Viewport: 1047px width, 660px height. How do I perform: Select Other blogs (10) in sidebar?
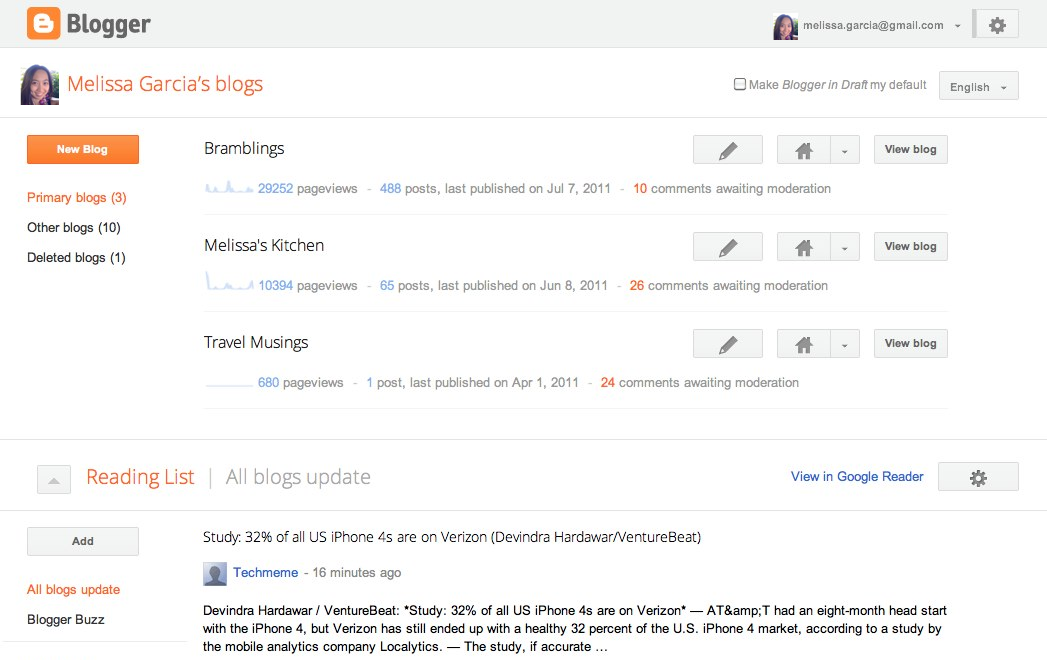73,228
